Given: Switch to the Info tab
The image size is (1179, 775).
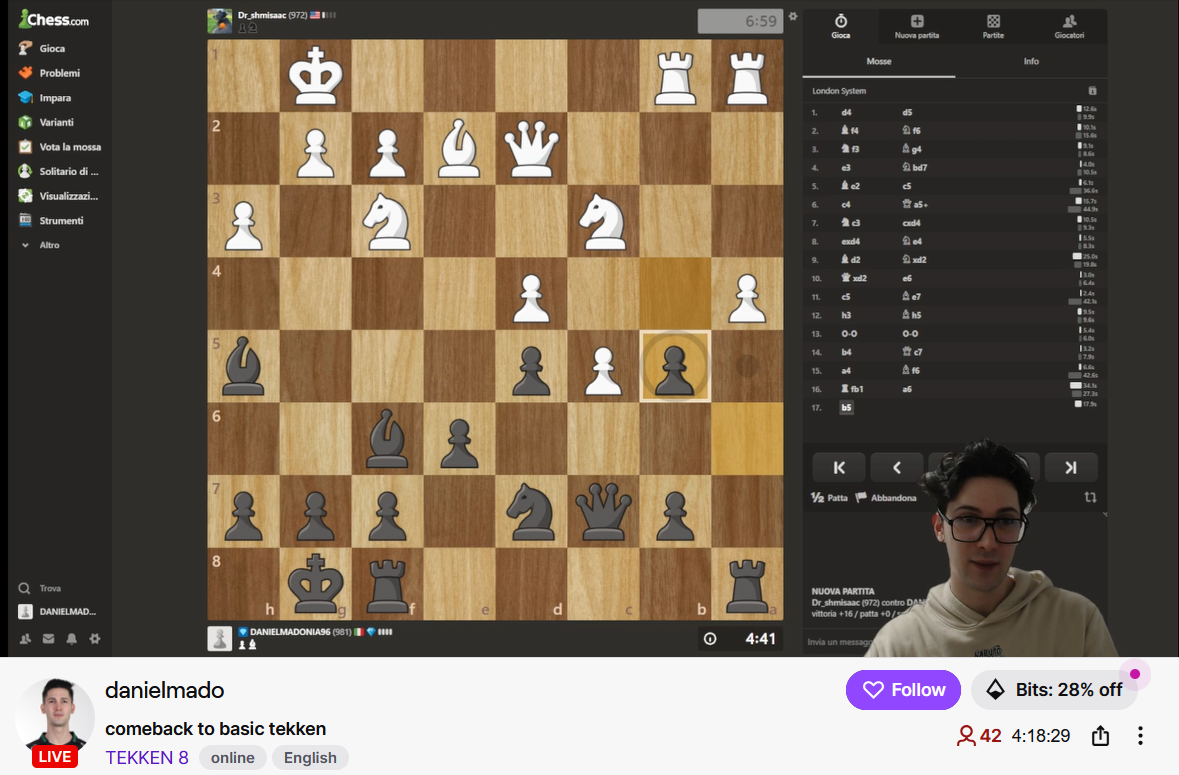Looking at the screenshot, I should (1031, 62).
